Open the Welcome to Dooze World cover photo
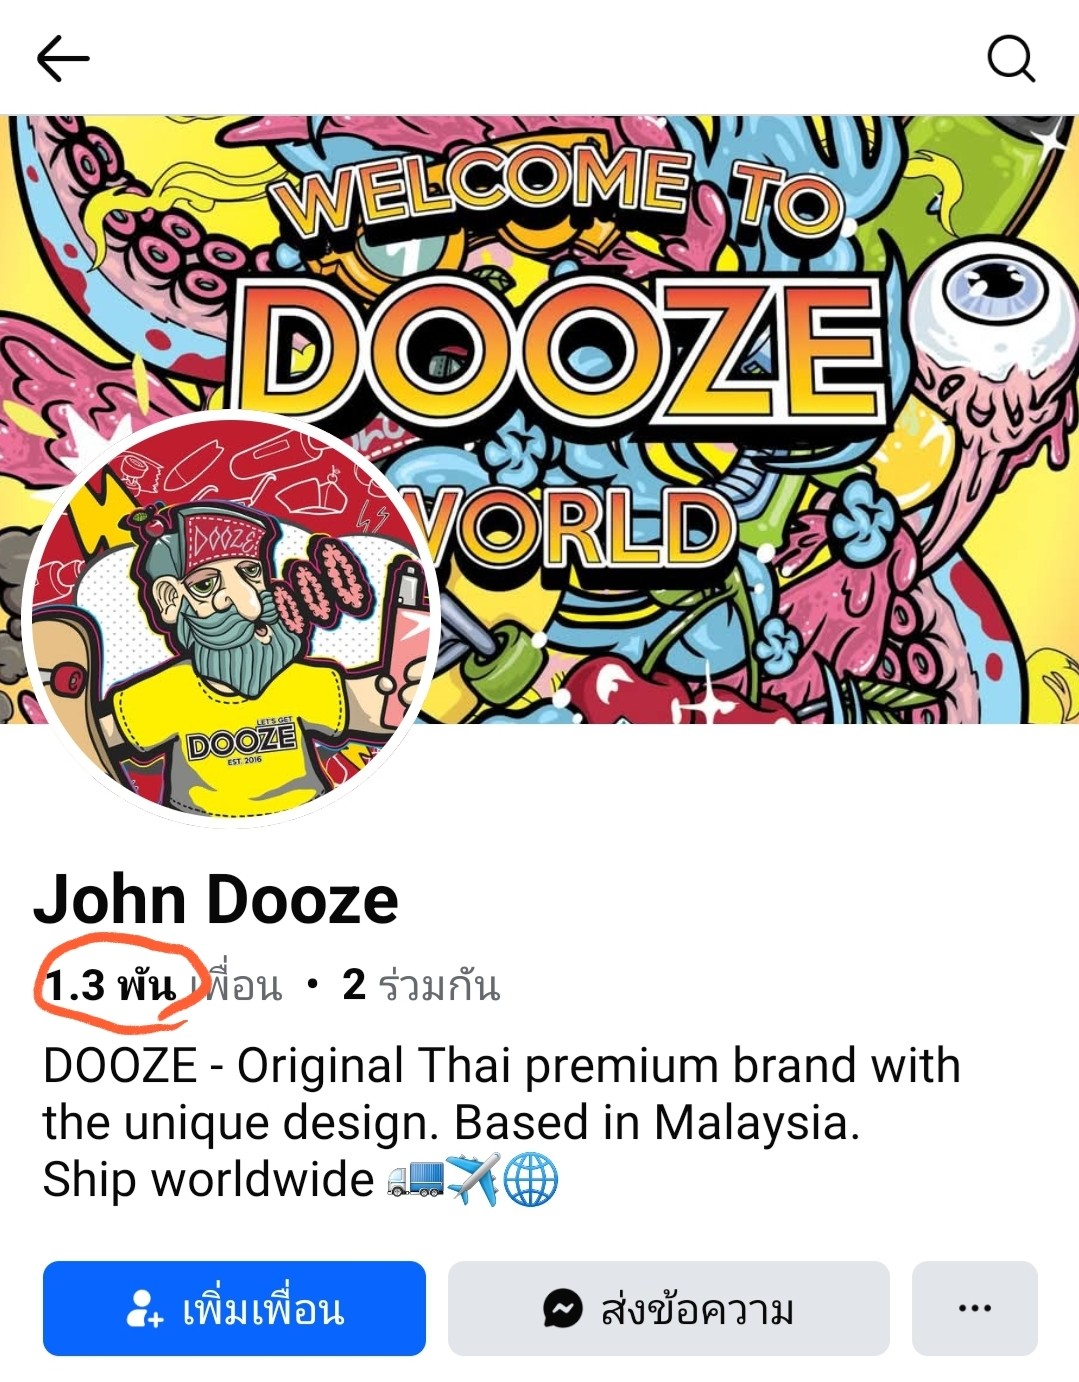The width and height of the screenshot is (1079, 1382). tap(540, 419)
